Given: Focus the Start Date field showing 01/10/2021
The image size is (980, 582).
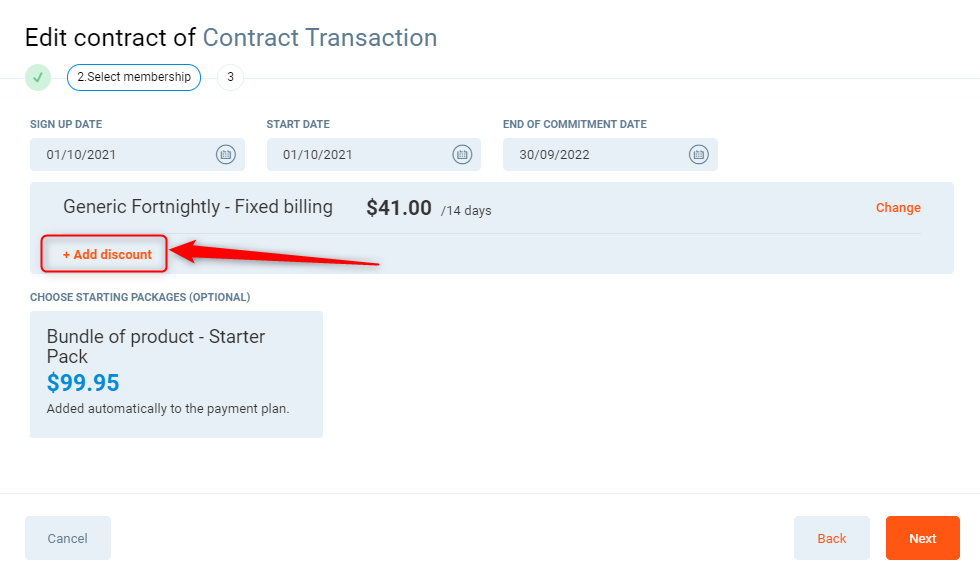Looking at the screenshot, I should coord(352,155).
